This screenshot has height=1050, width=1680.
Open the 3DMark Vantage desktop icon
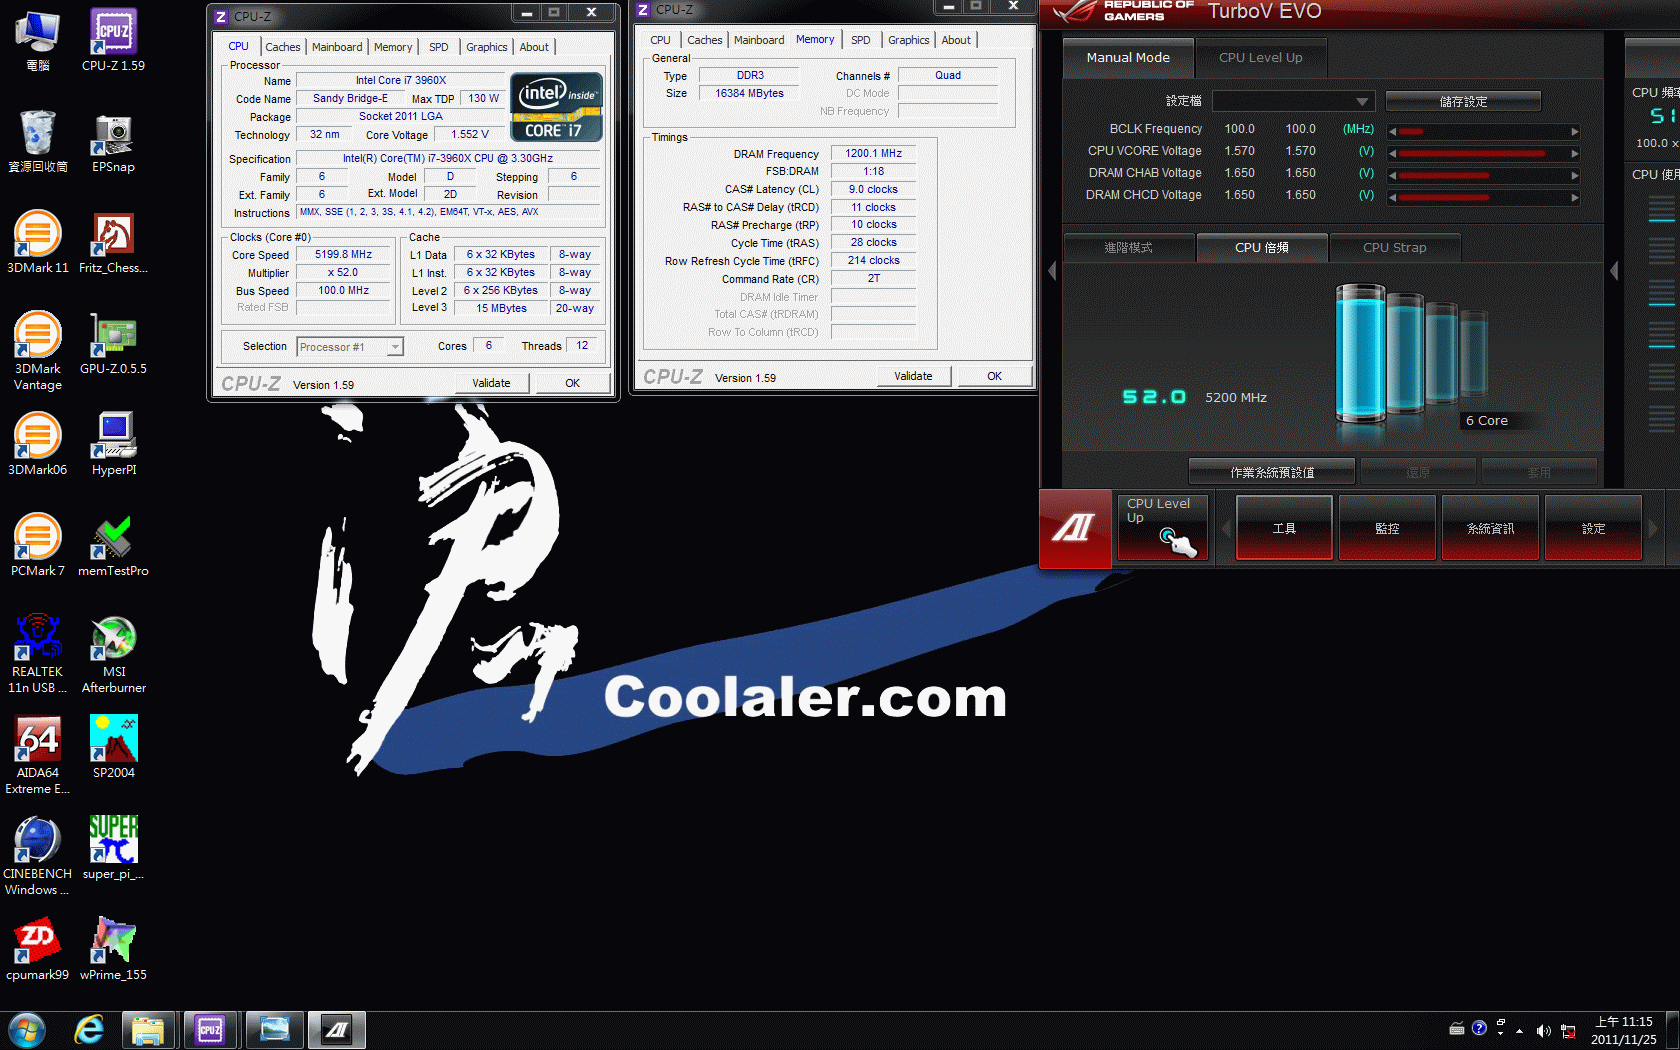coord(37,350)
